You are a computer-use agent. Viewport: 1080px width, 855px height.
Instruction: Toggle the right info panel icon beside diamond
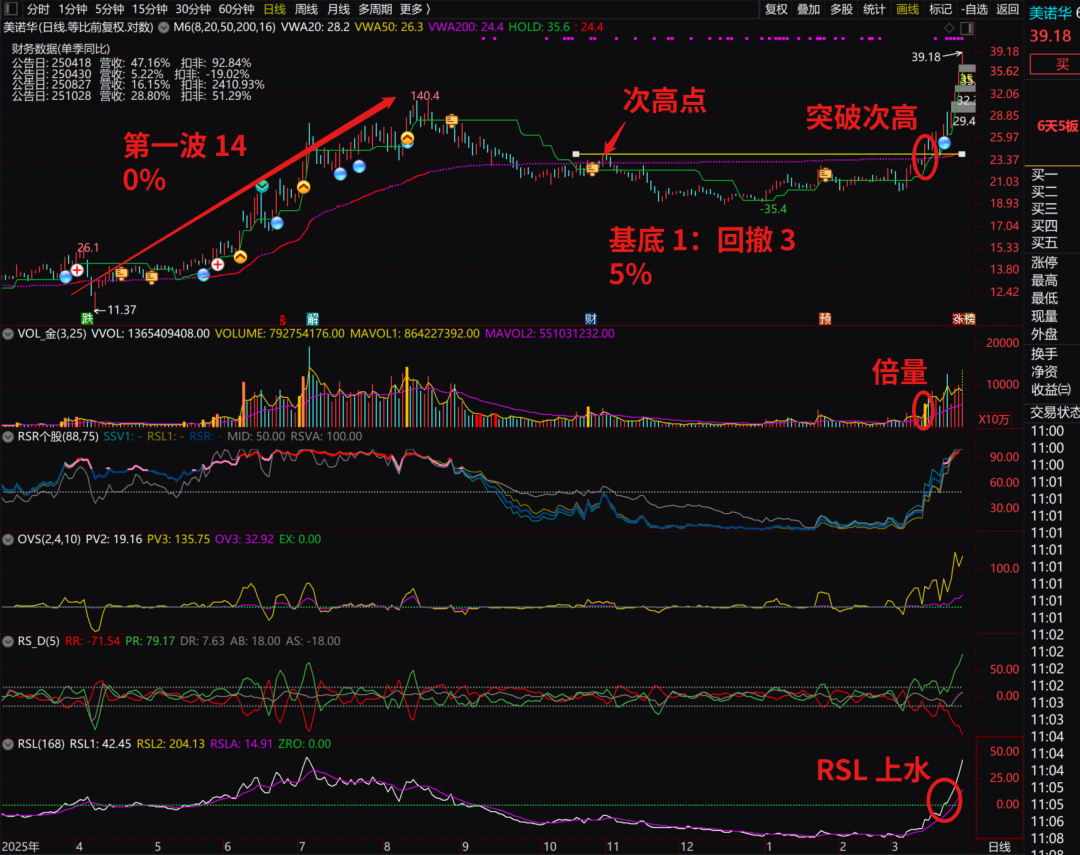967,28
